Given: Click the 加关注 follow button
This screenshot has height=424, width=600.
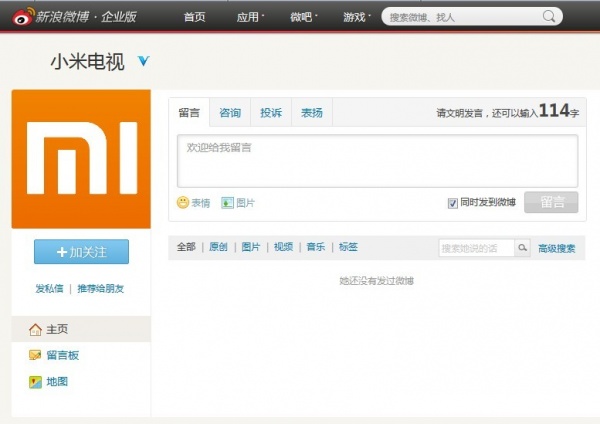Looking at the screenshot, I should click(82, 251).
